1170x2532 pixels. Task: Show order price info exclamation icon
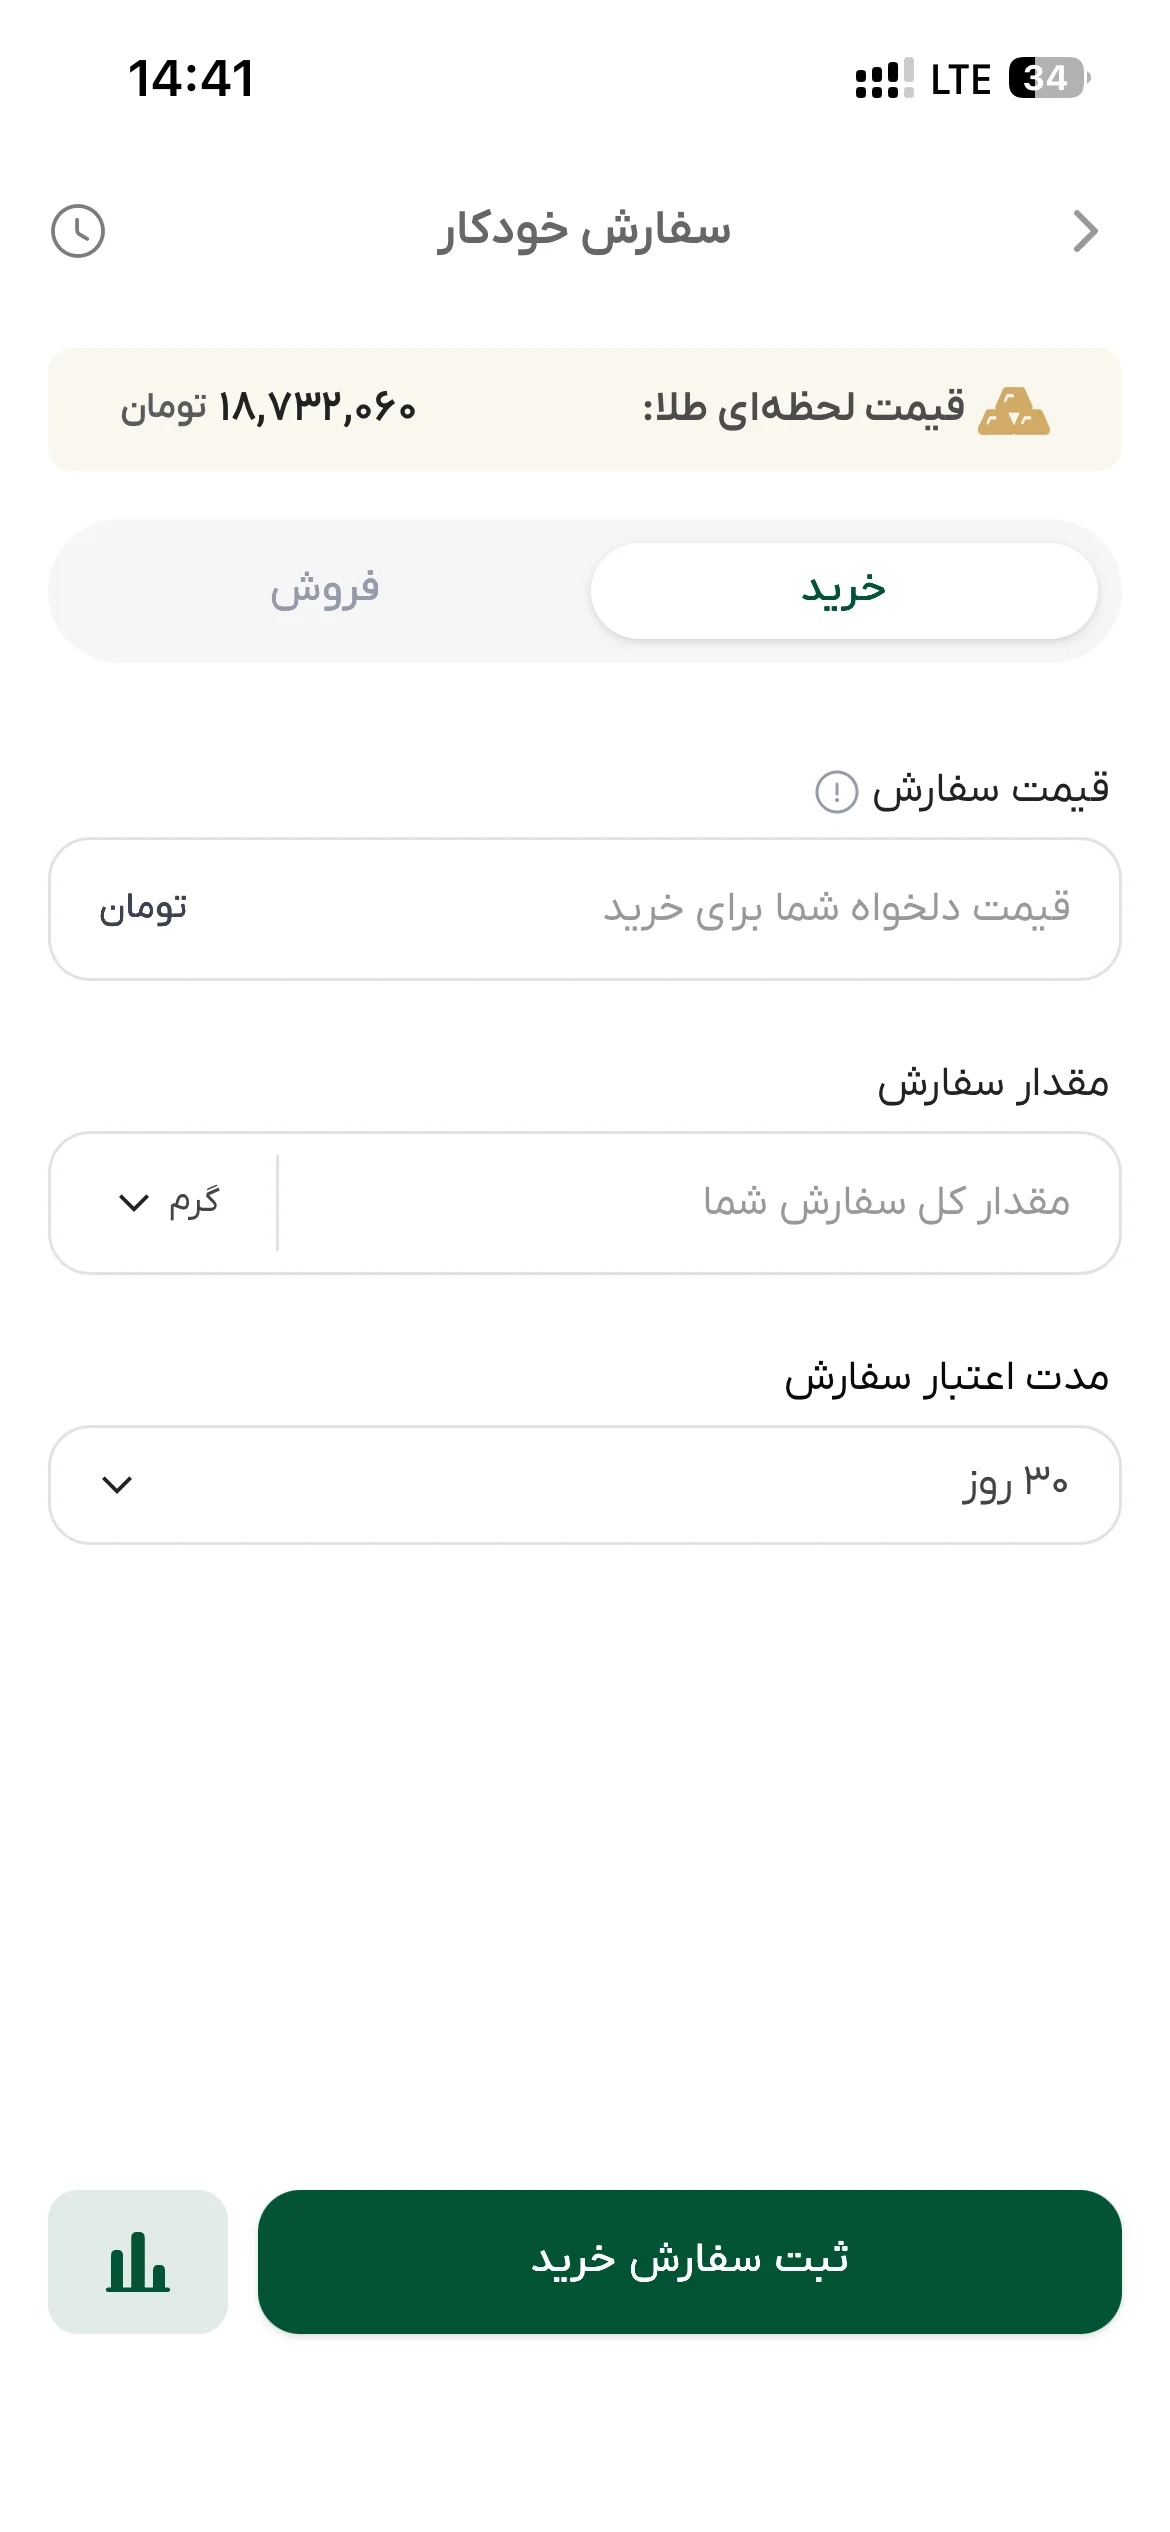pyautogui.click(x=837, y=792)
